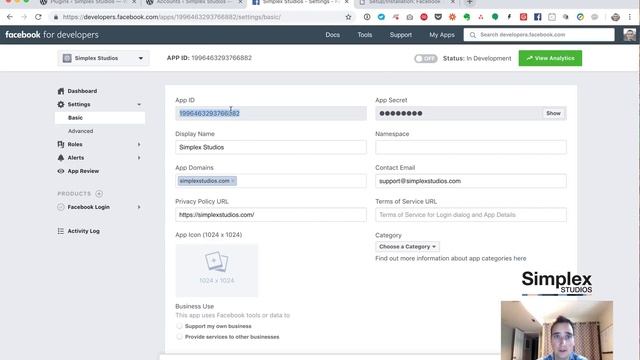Click the View Analytics button
The image size is (640, 360).
550,58
